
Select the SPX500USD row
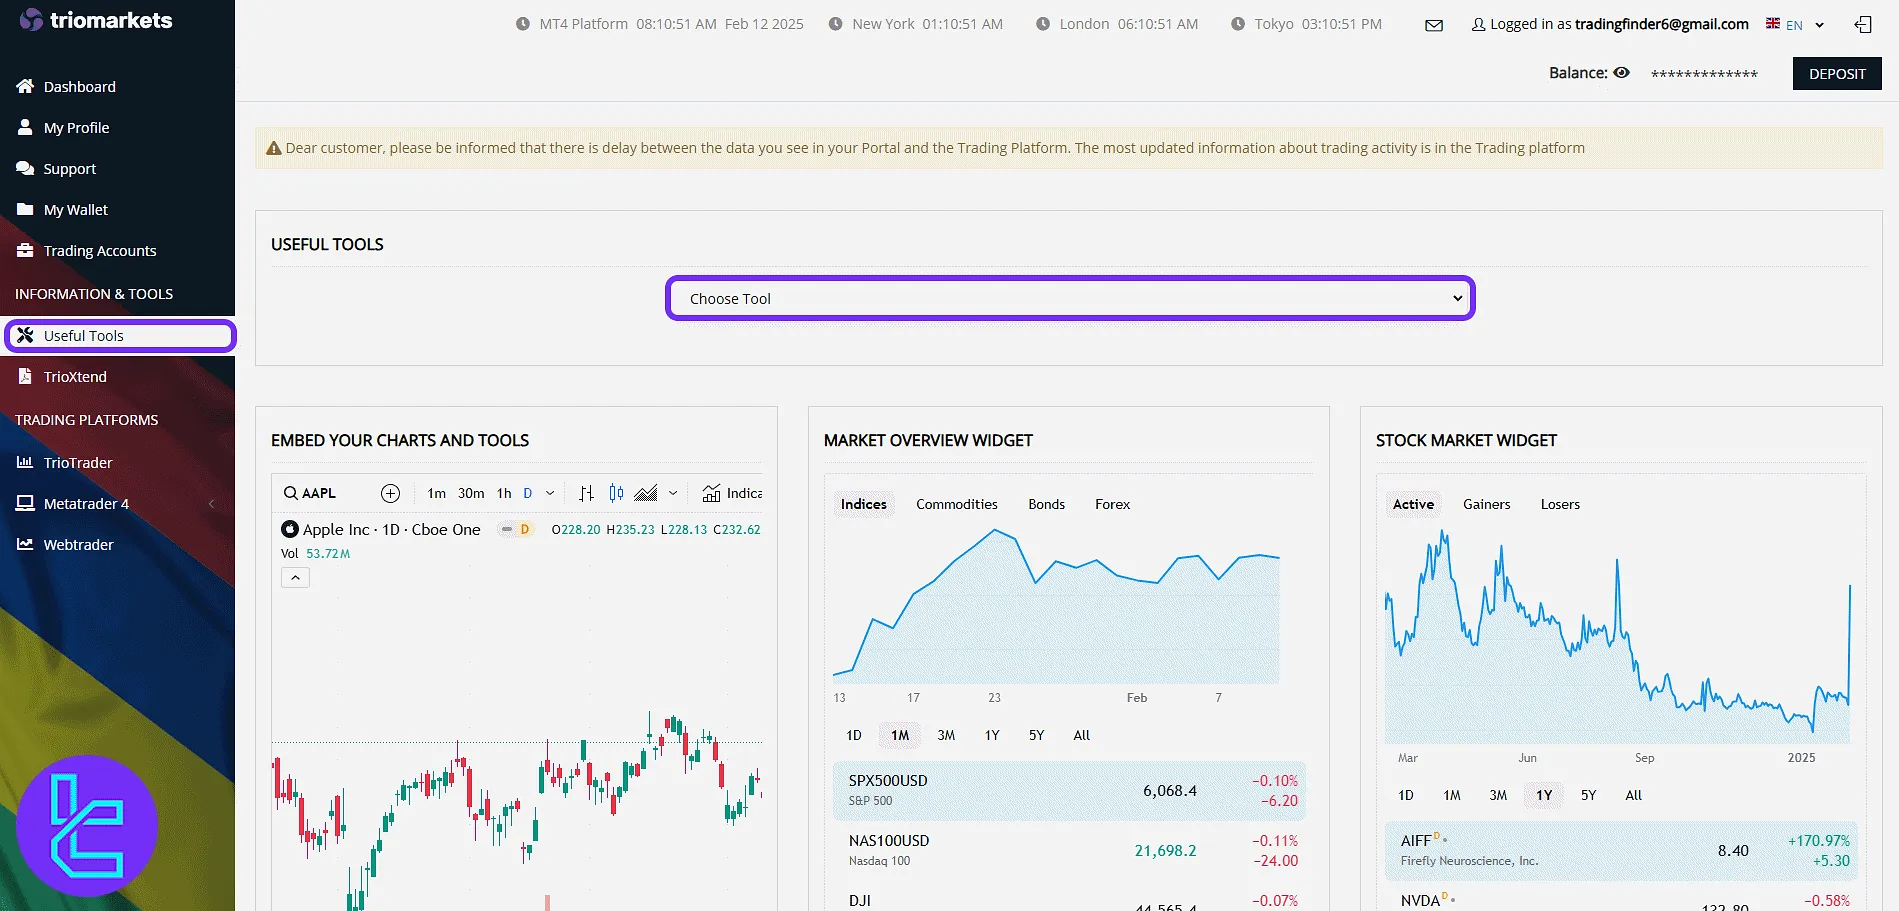[1069, 790]
